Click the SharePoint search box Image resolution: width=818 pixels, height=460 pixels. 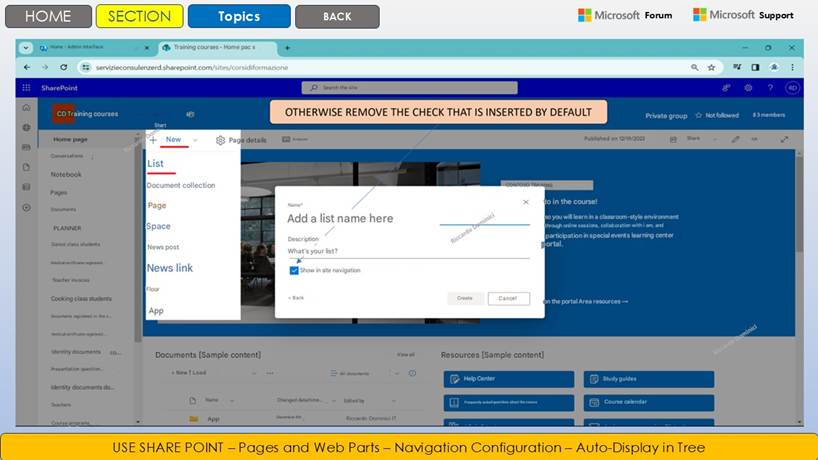[410, 88]
